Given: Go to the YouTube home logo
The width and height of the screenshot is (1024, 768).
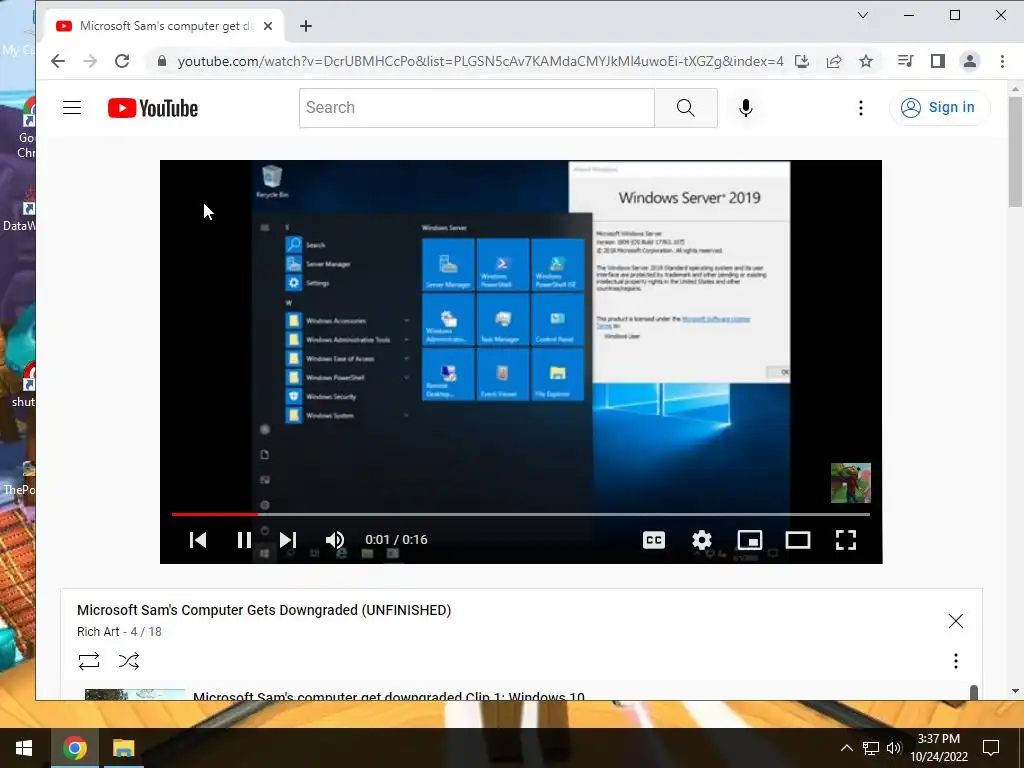Looking at the screenshot, I should (x=153, y=108).
